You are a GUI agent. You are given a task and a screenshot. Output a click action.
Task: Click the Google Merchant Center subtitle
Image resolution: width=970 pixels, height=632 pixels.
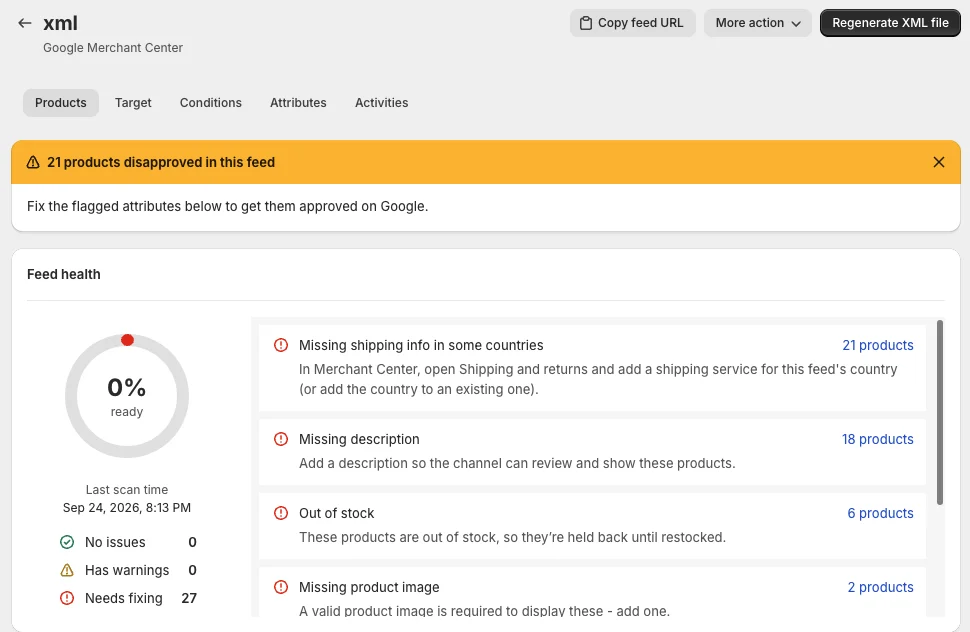pyautogui.click(x=113, y=48)
